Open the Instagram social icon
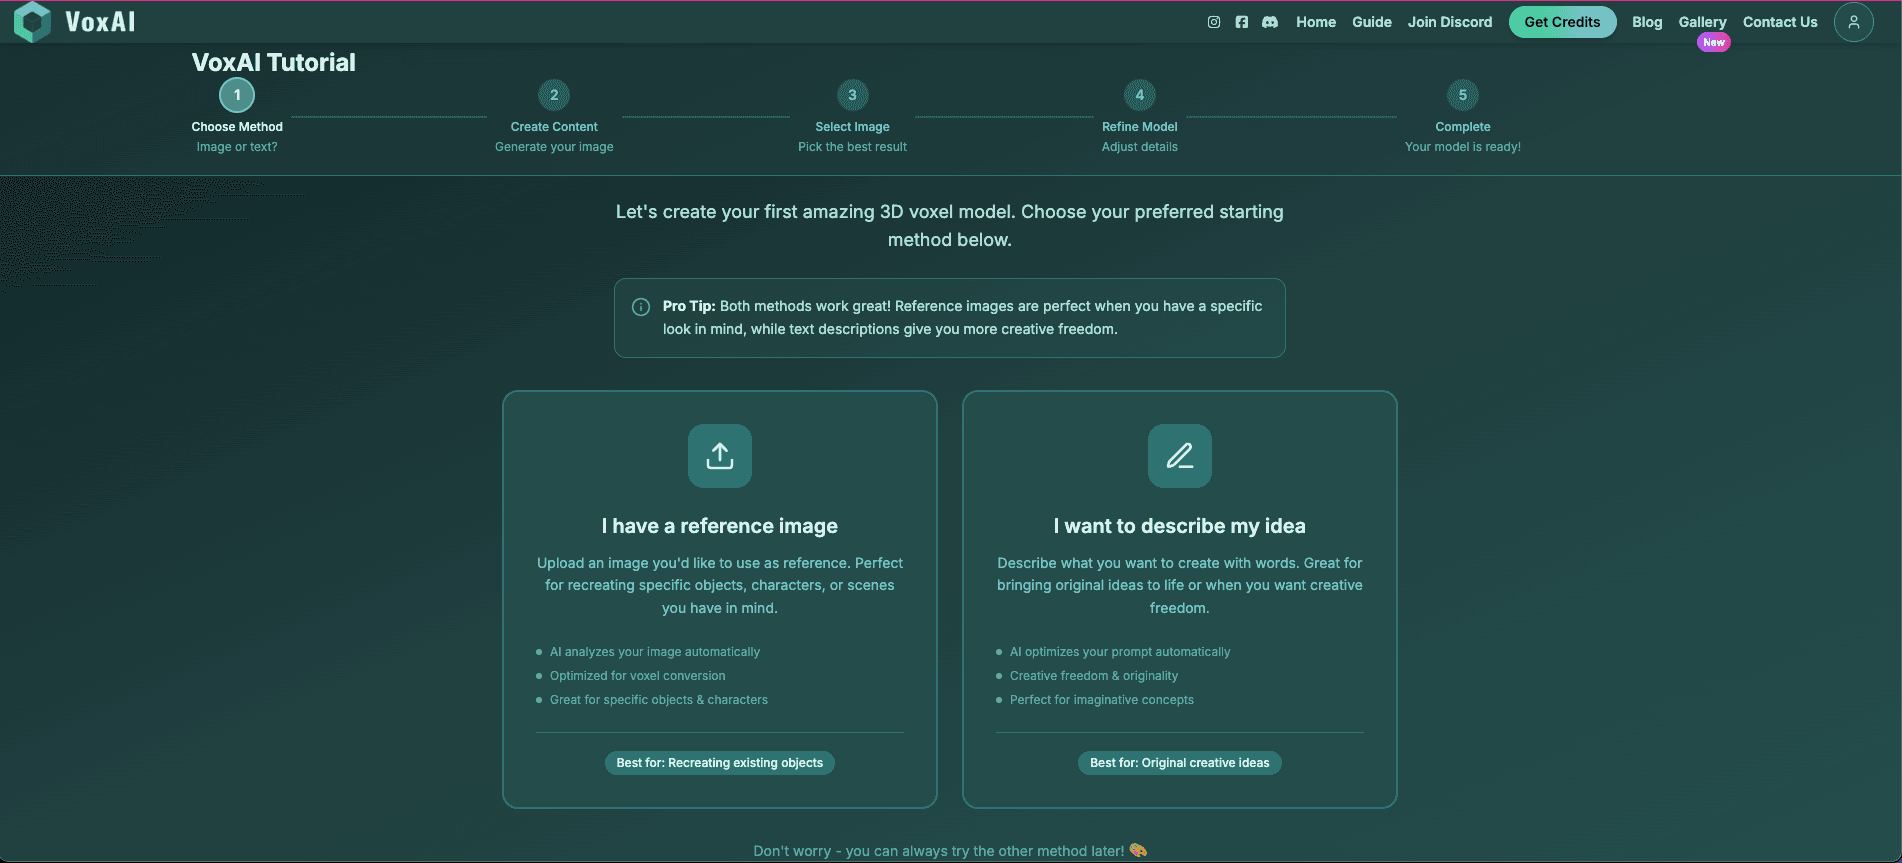This screenshot has height=863, width=1902. click(x=1213, y=22)
